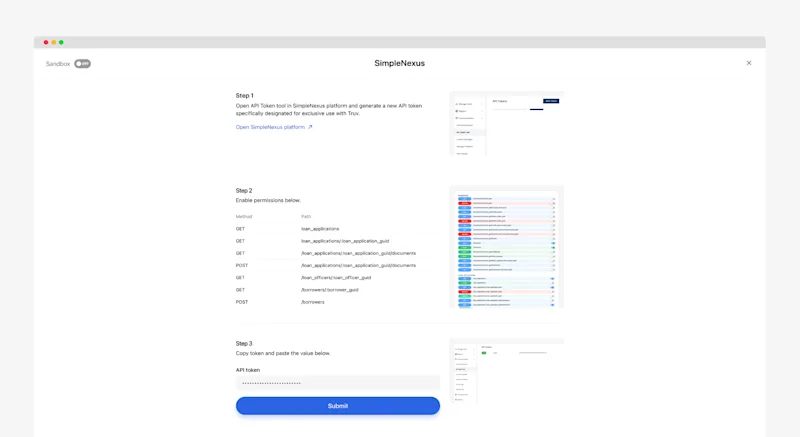Select the GET documents path row

pyautogui.click(x=337, y=253)
